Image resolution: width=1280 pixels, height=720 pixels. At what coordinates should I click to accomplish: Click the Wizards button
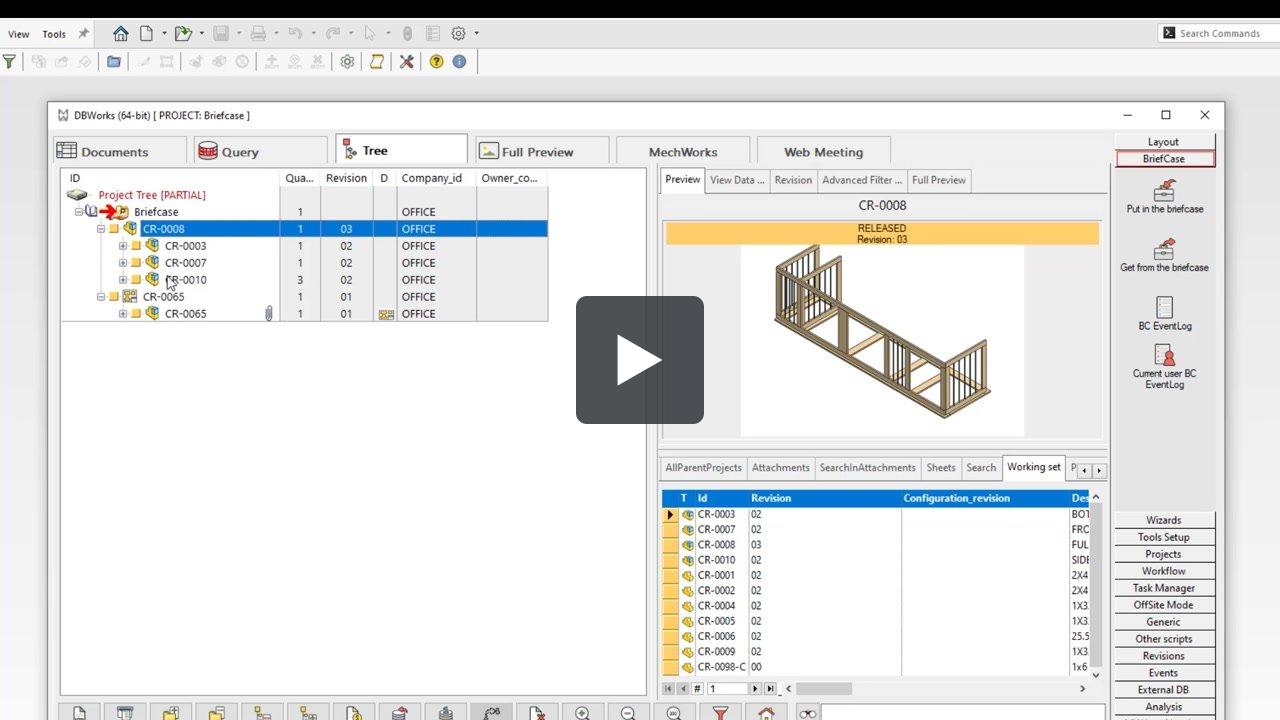1163,519
